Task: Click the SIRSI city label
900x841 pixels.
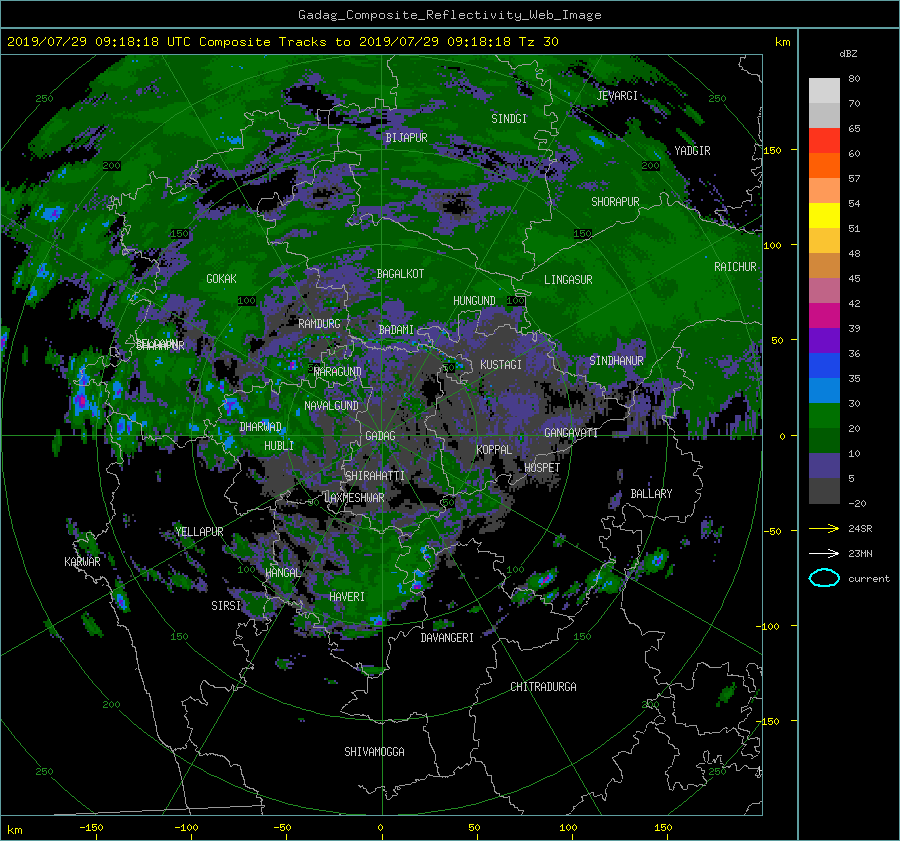Action: (x=226, y=605)
